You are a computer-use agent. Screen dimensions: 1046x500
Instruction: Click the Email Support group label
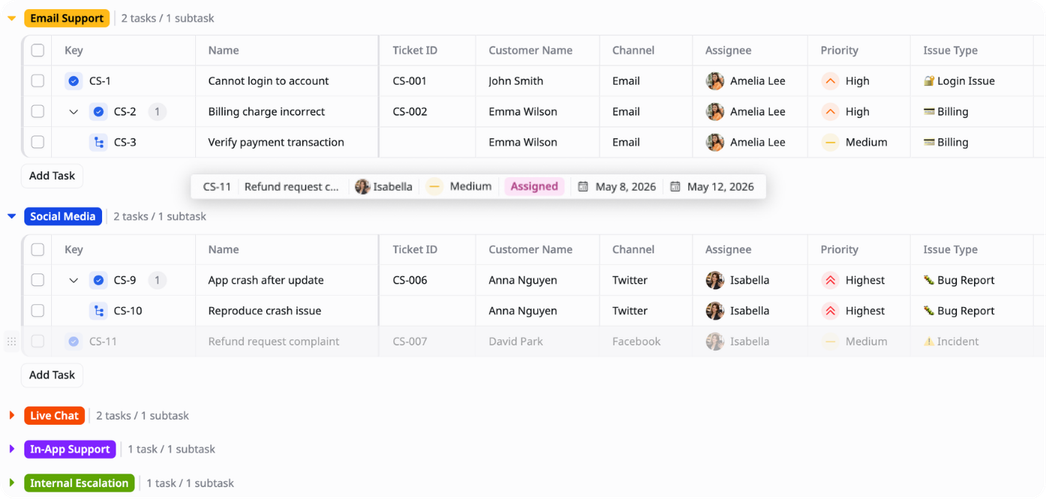[x=67, y=19]
